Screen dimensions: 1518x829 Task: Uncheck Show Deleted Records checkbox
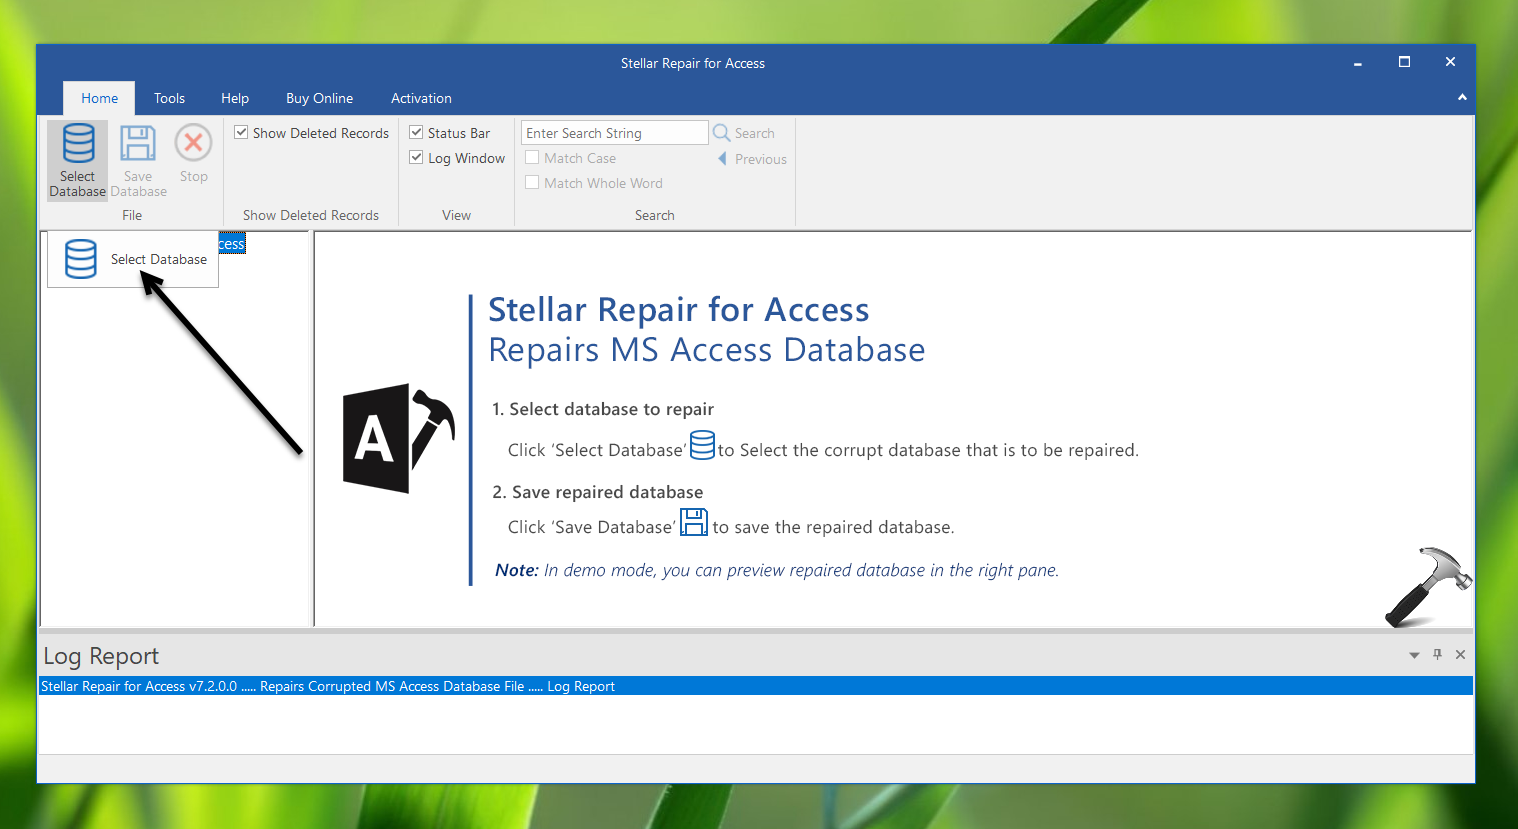point(241,133)
